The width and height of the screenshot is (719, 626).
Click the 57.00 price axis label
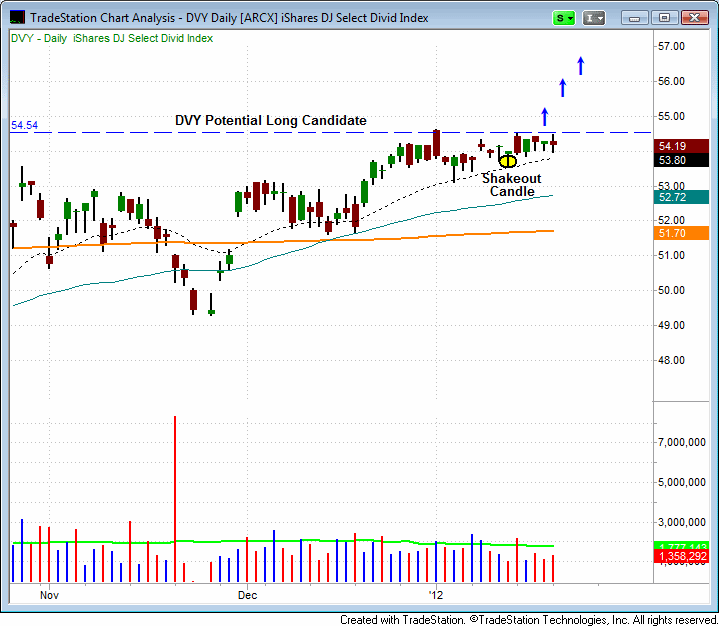click(671, 46)
